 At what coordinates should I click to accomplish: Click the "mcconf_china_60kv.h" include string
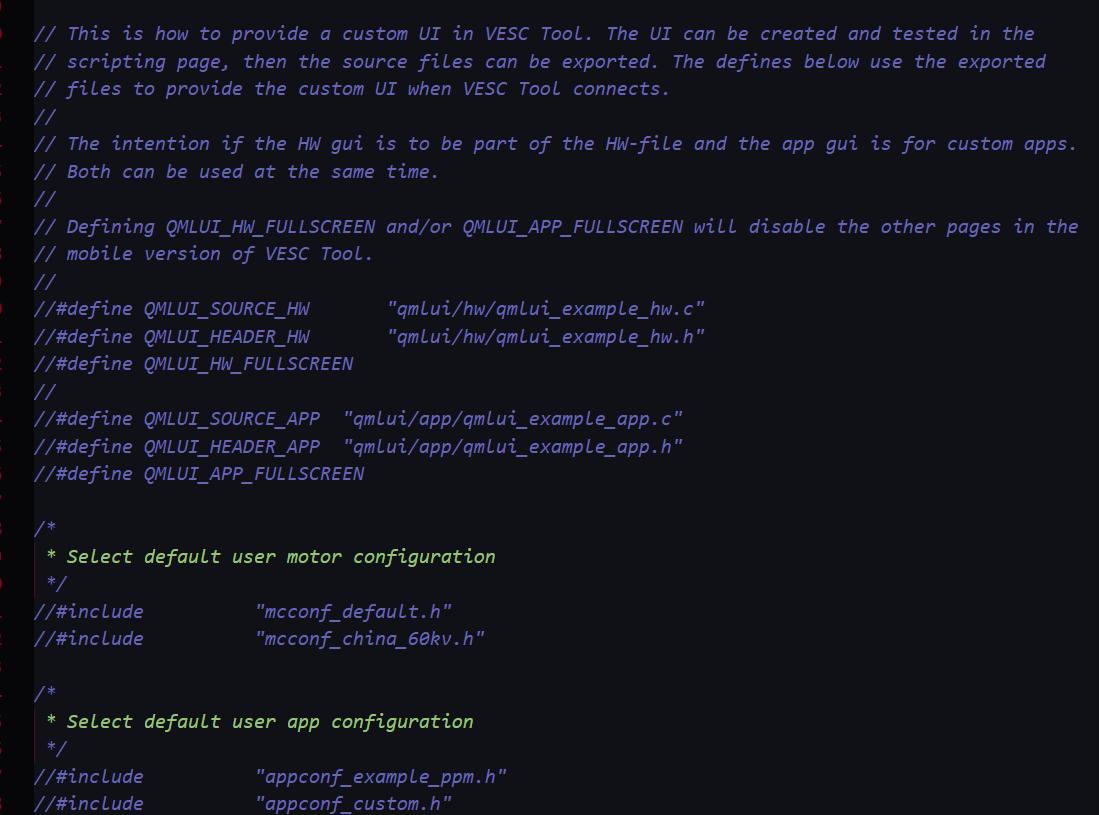pyautogui.click(x=371, y=638)
